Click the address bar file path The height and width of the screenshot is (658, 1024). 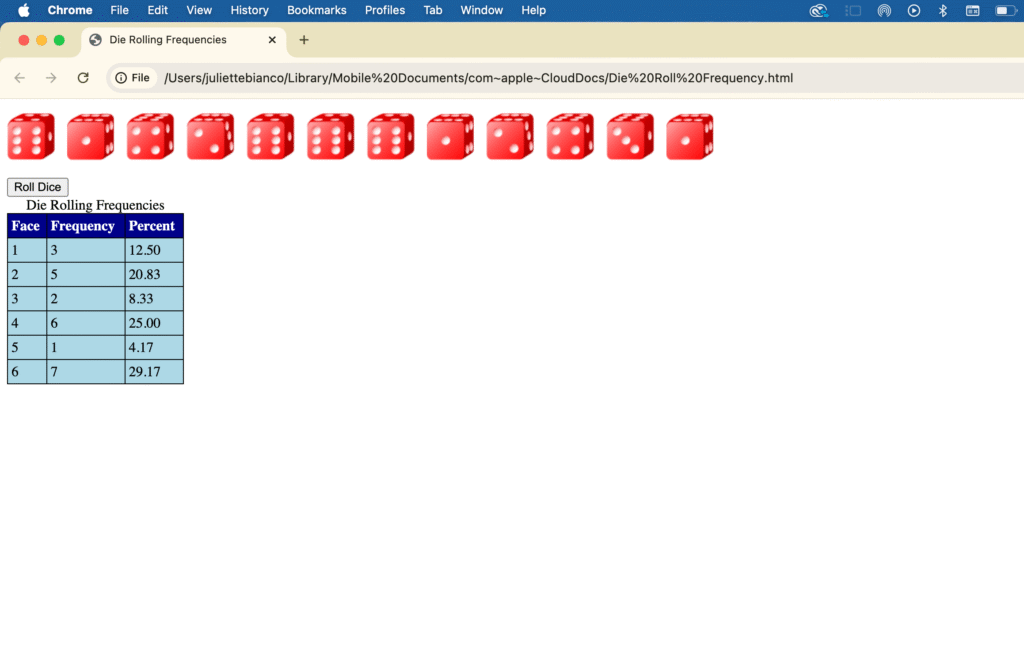[478, 78]
